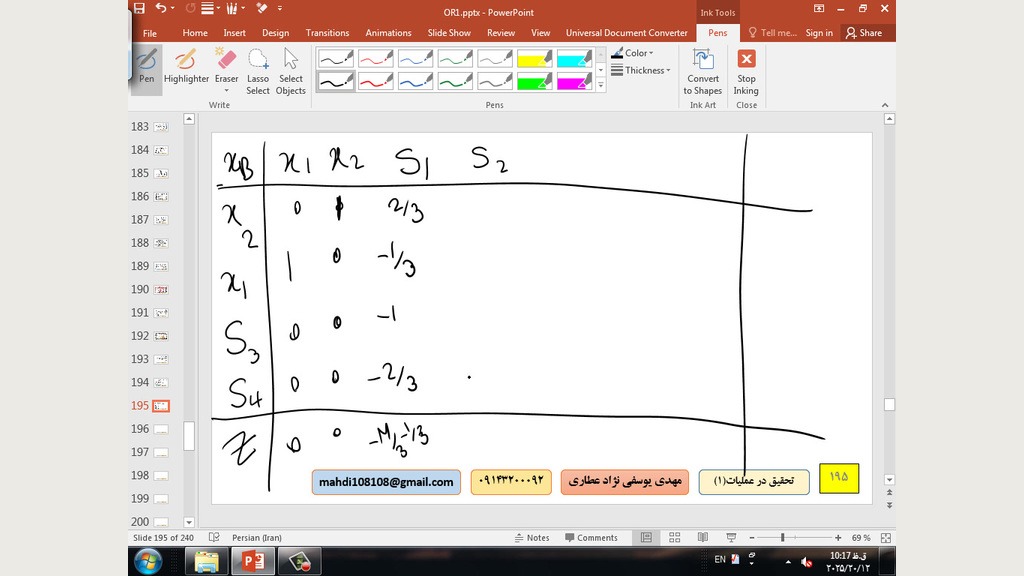Click the Share button
Viewport: 1024px width, 576px height.
point(864,33)
